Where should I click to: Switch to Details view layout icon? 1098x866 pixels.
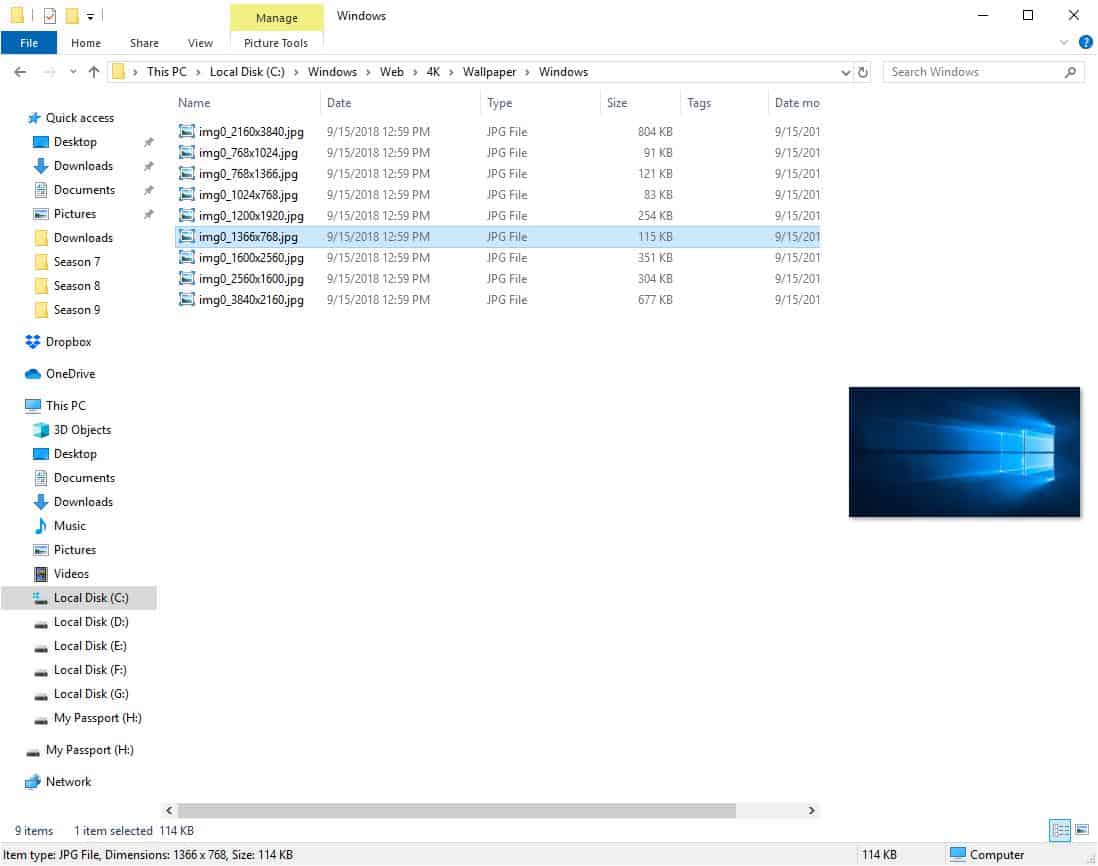click(x=1060, y=830)
